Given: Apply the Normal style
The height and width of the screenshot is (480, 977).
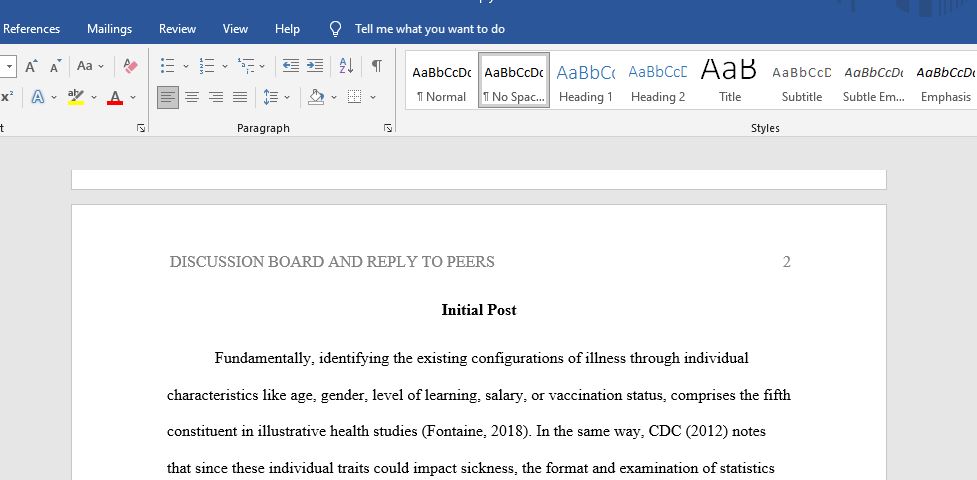Looking at the screenshot, I should (442, 82).
